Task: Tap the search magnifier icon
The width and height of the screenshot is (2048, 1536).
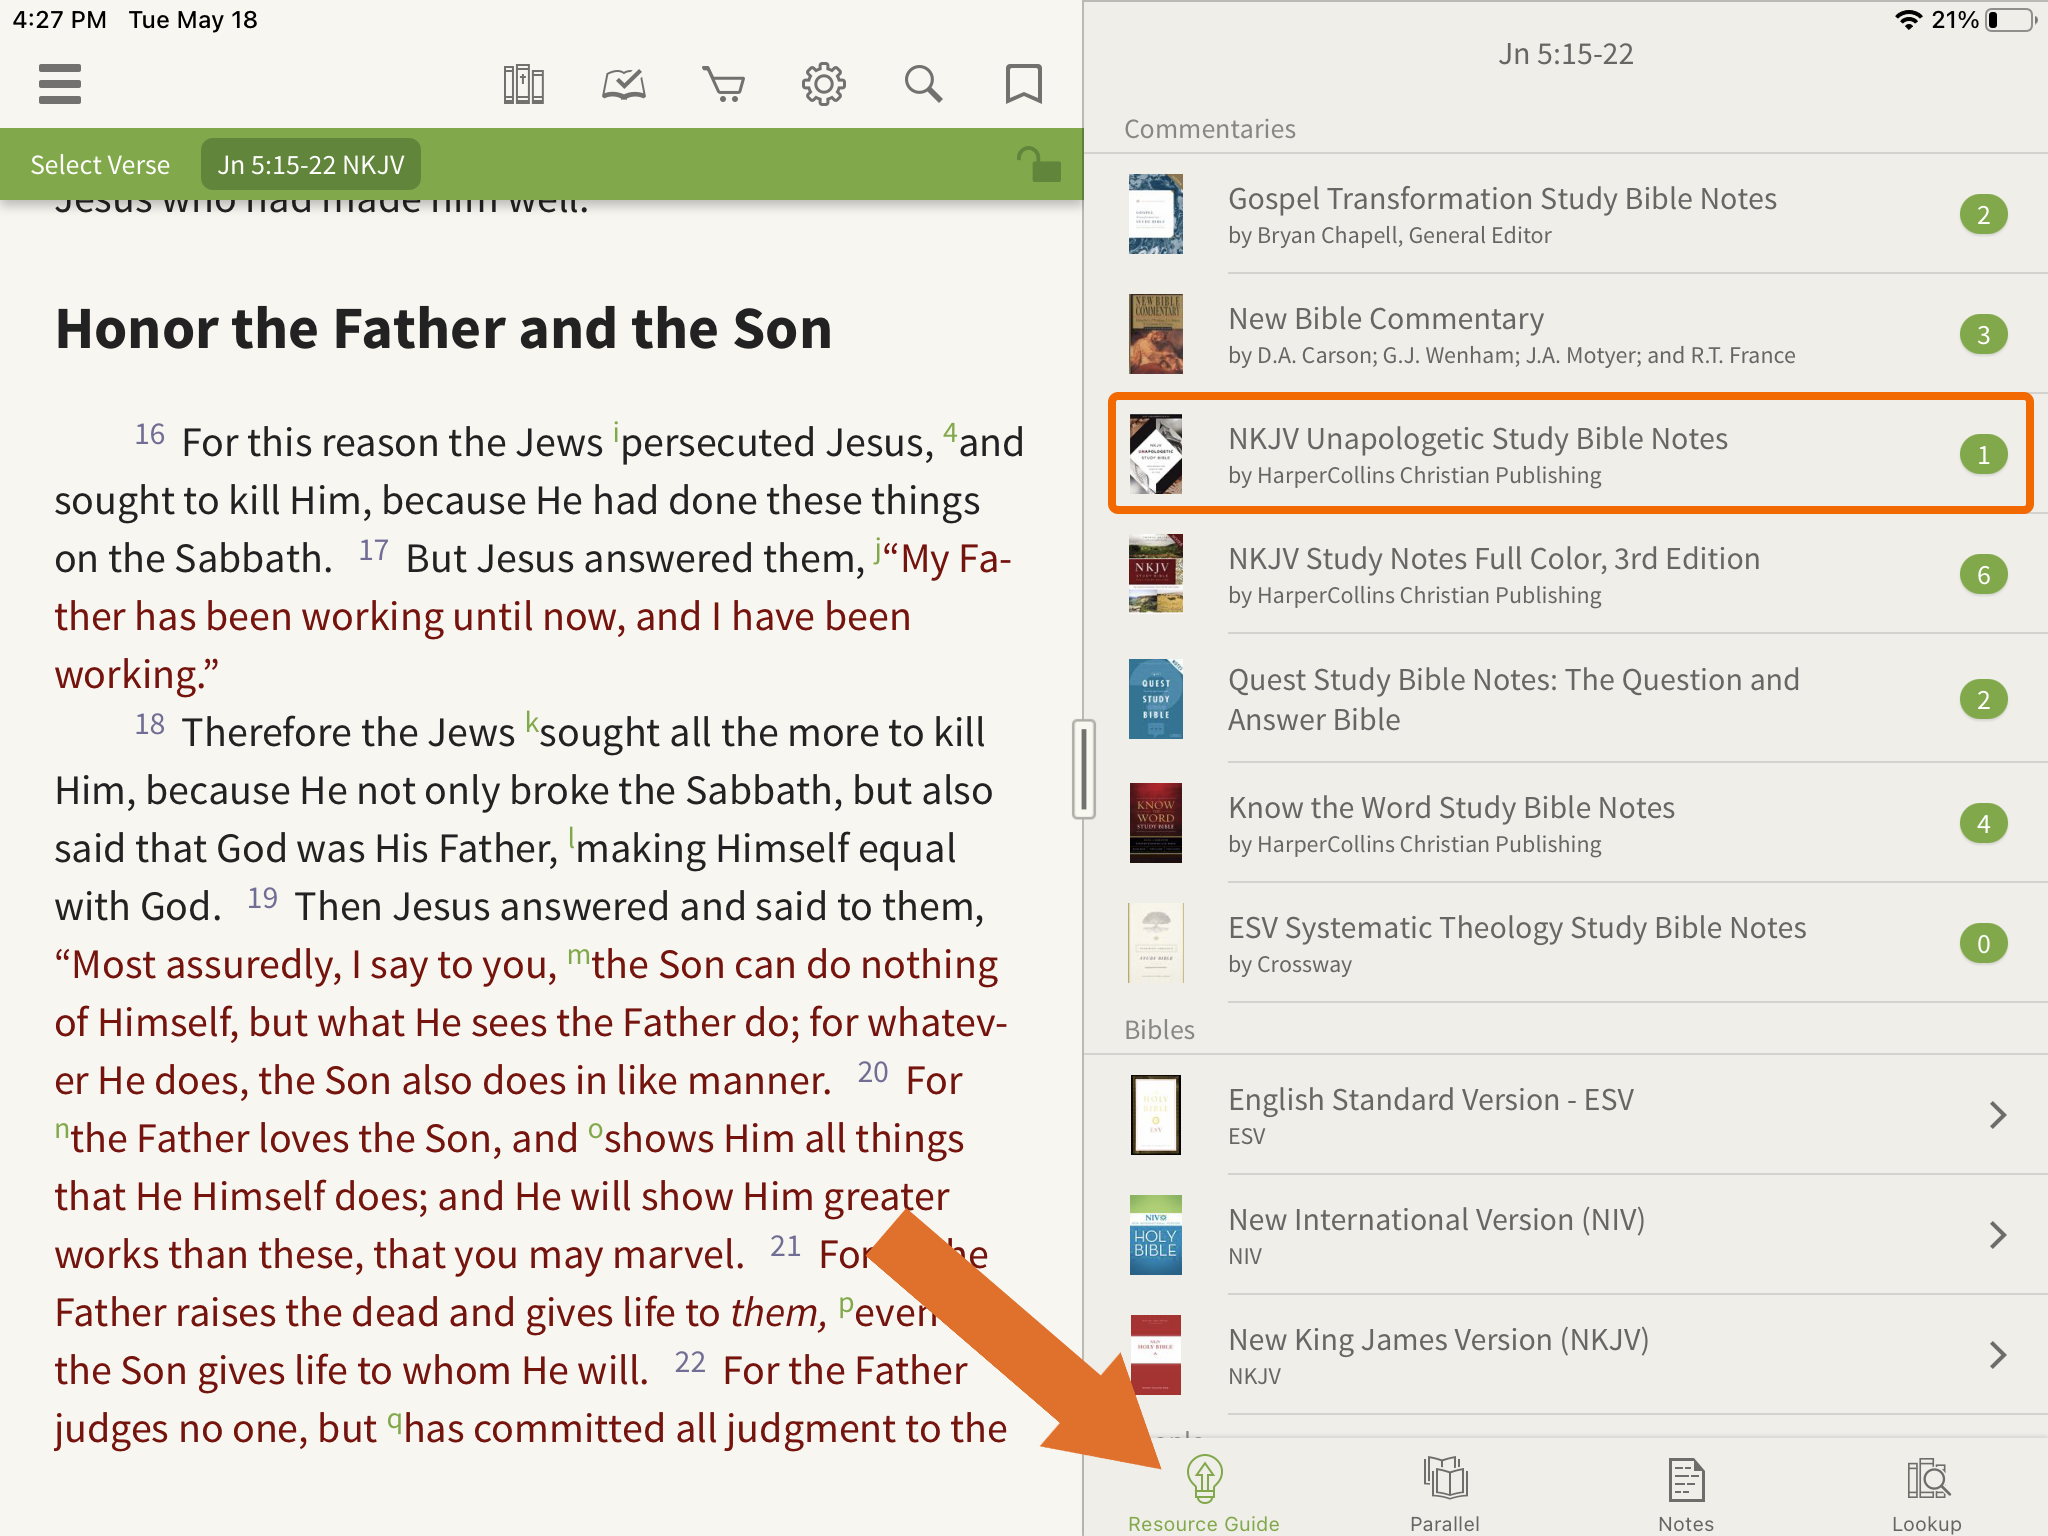Action: coord(923,84)
